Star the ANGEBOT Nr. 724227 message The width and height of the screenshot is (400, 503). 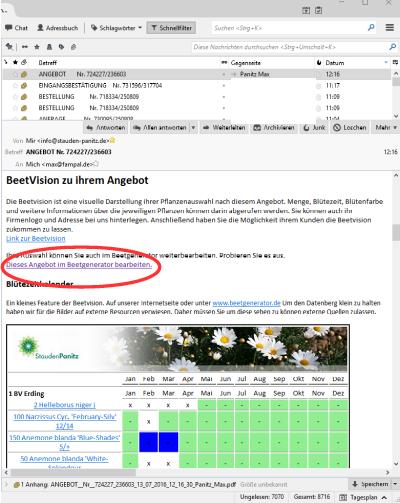pos(15,74)
